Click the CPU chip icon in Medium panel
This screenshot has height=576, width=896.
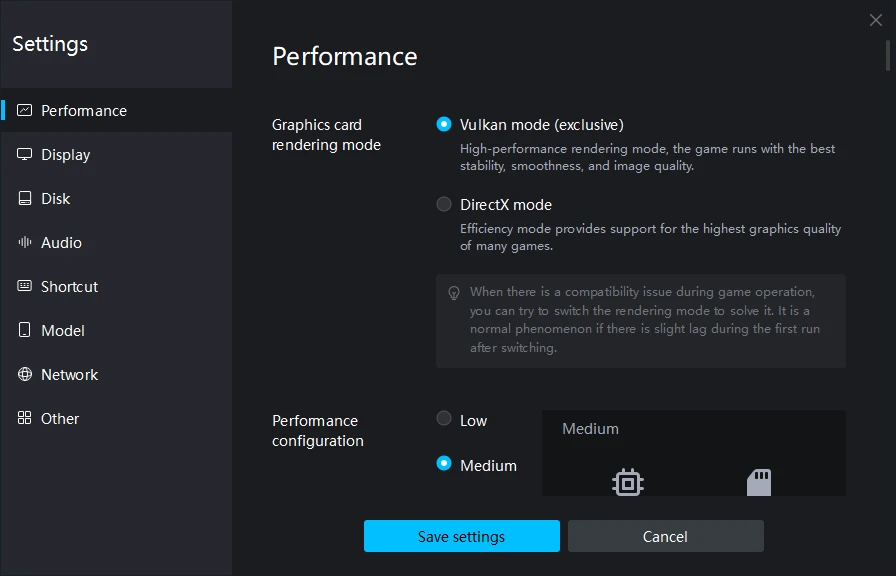[x=628, y=483]
